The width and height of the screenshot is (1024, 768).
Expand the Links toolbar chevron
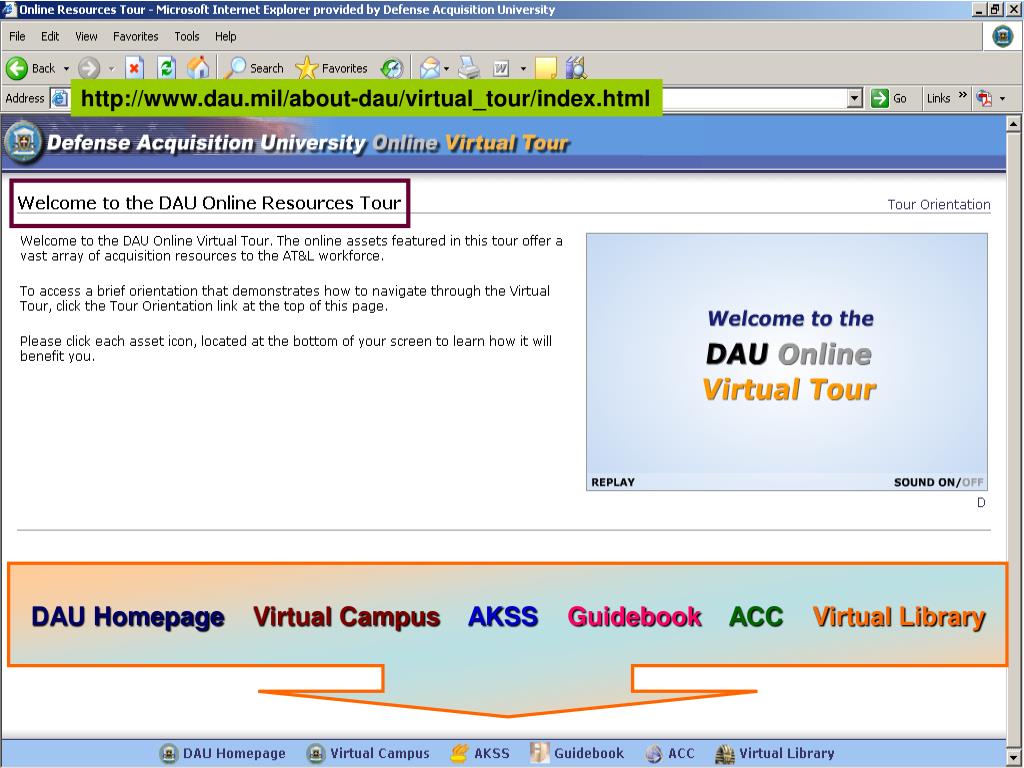pyautogui.click(x=962, y=95)
